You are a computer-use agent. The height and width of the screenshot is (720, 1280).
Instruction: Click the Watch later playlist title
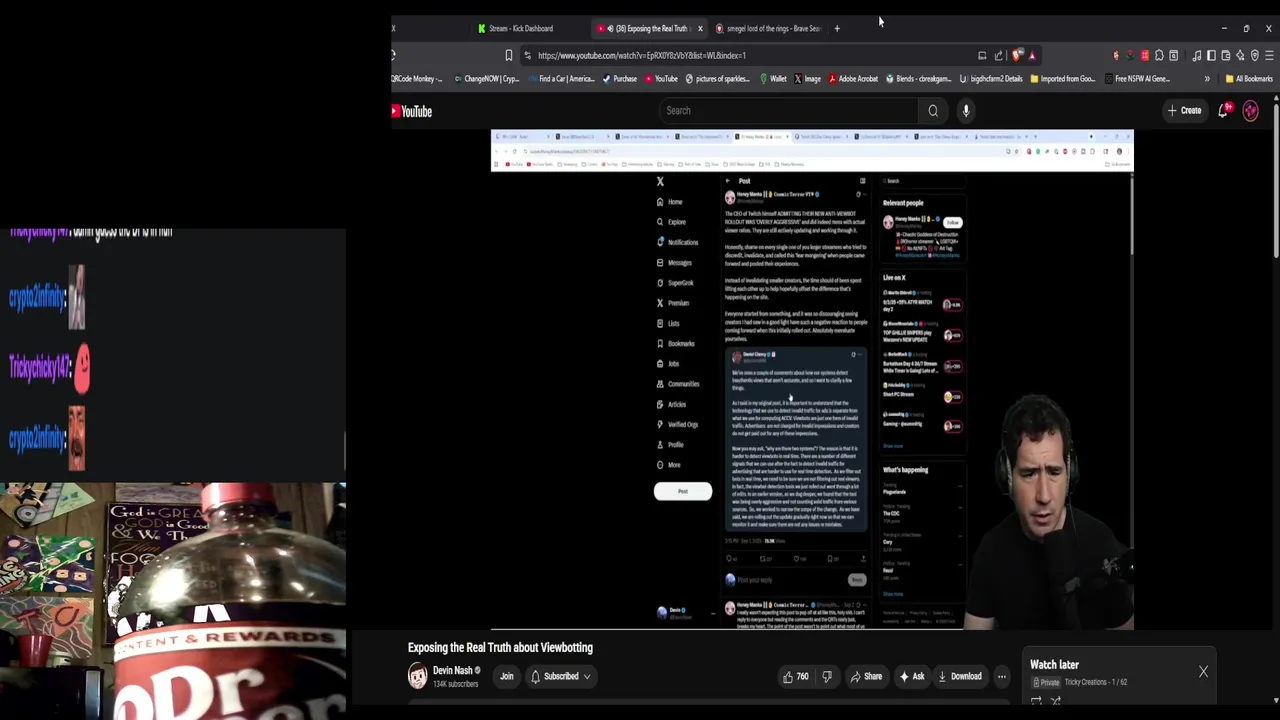point(1054,665)
